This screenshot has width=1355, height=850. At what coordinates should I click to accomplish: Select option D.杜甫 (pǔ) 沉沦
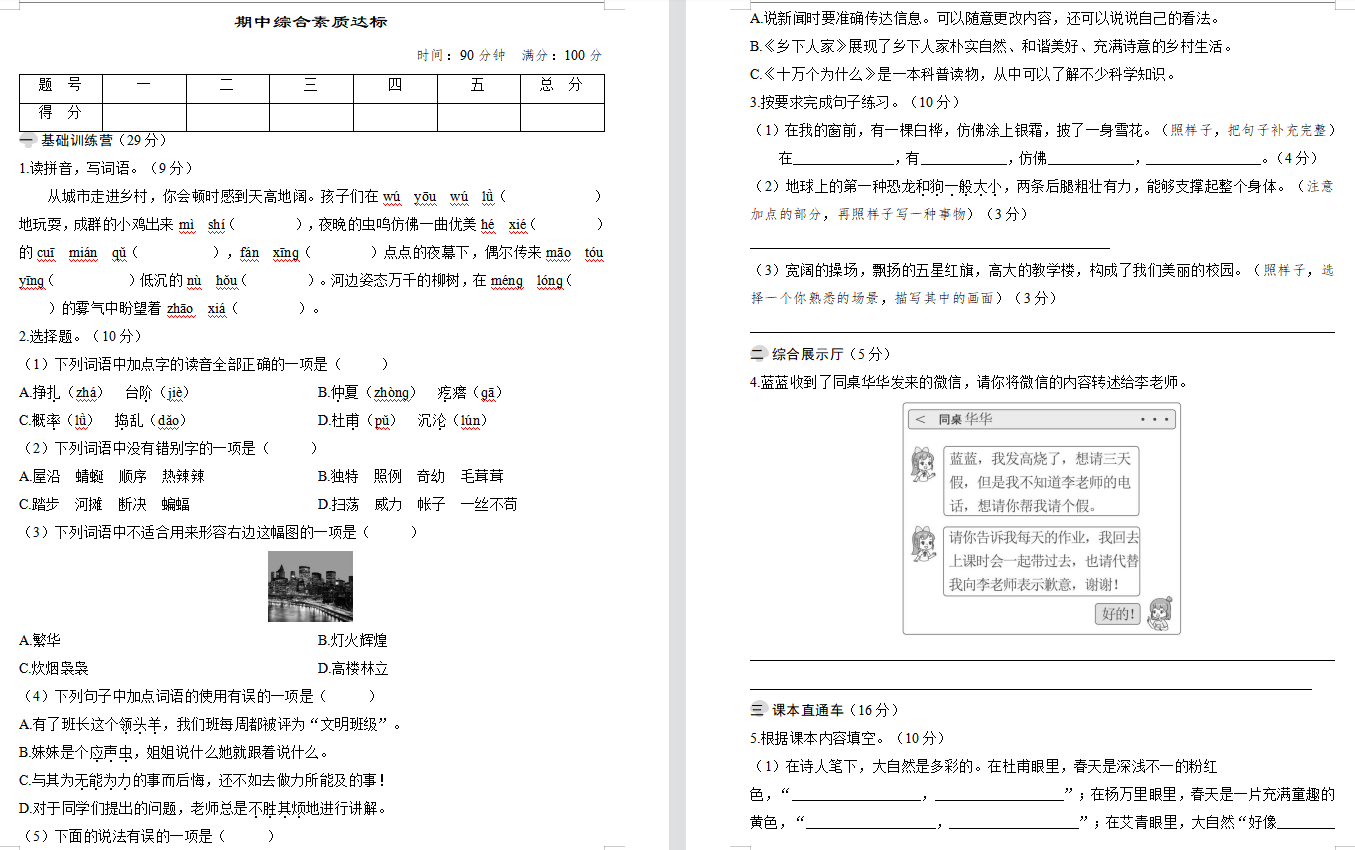(404, 421)
